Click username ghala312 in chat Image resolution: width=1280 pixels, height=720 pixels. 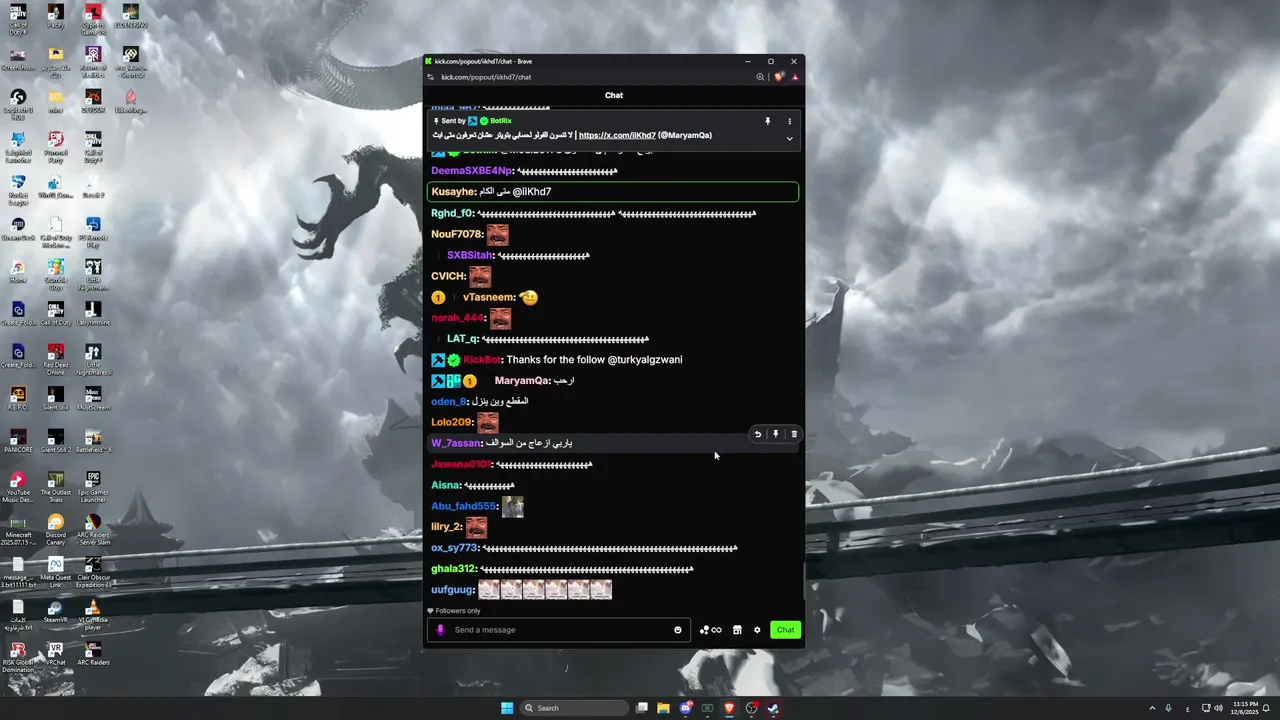pyautogui.click(x=453, y=569)
